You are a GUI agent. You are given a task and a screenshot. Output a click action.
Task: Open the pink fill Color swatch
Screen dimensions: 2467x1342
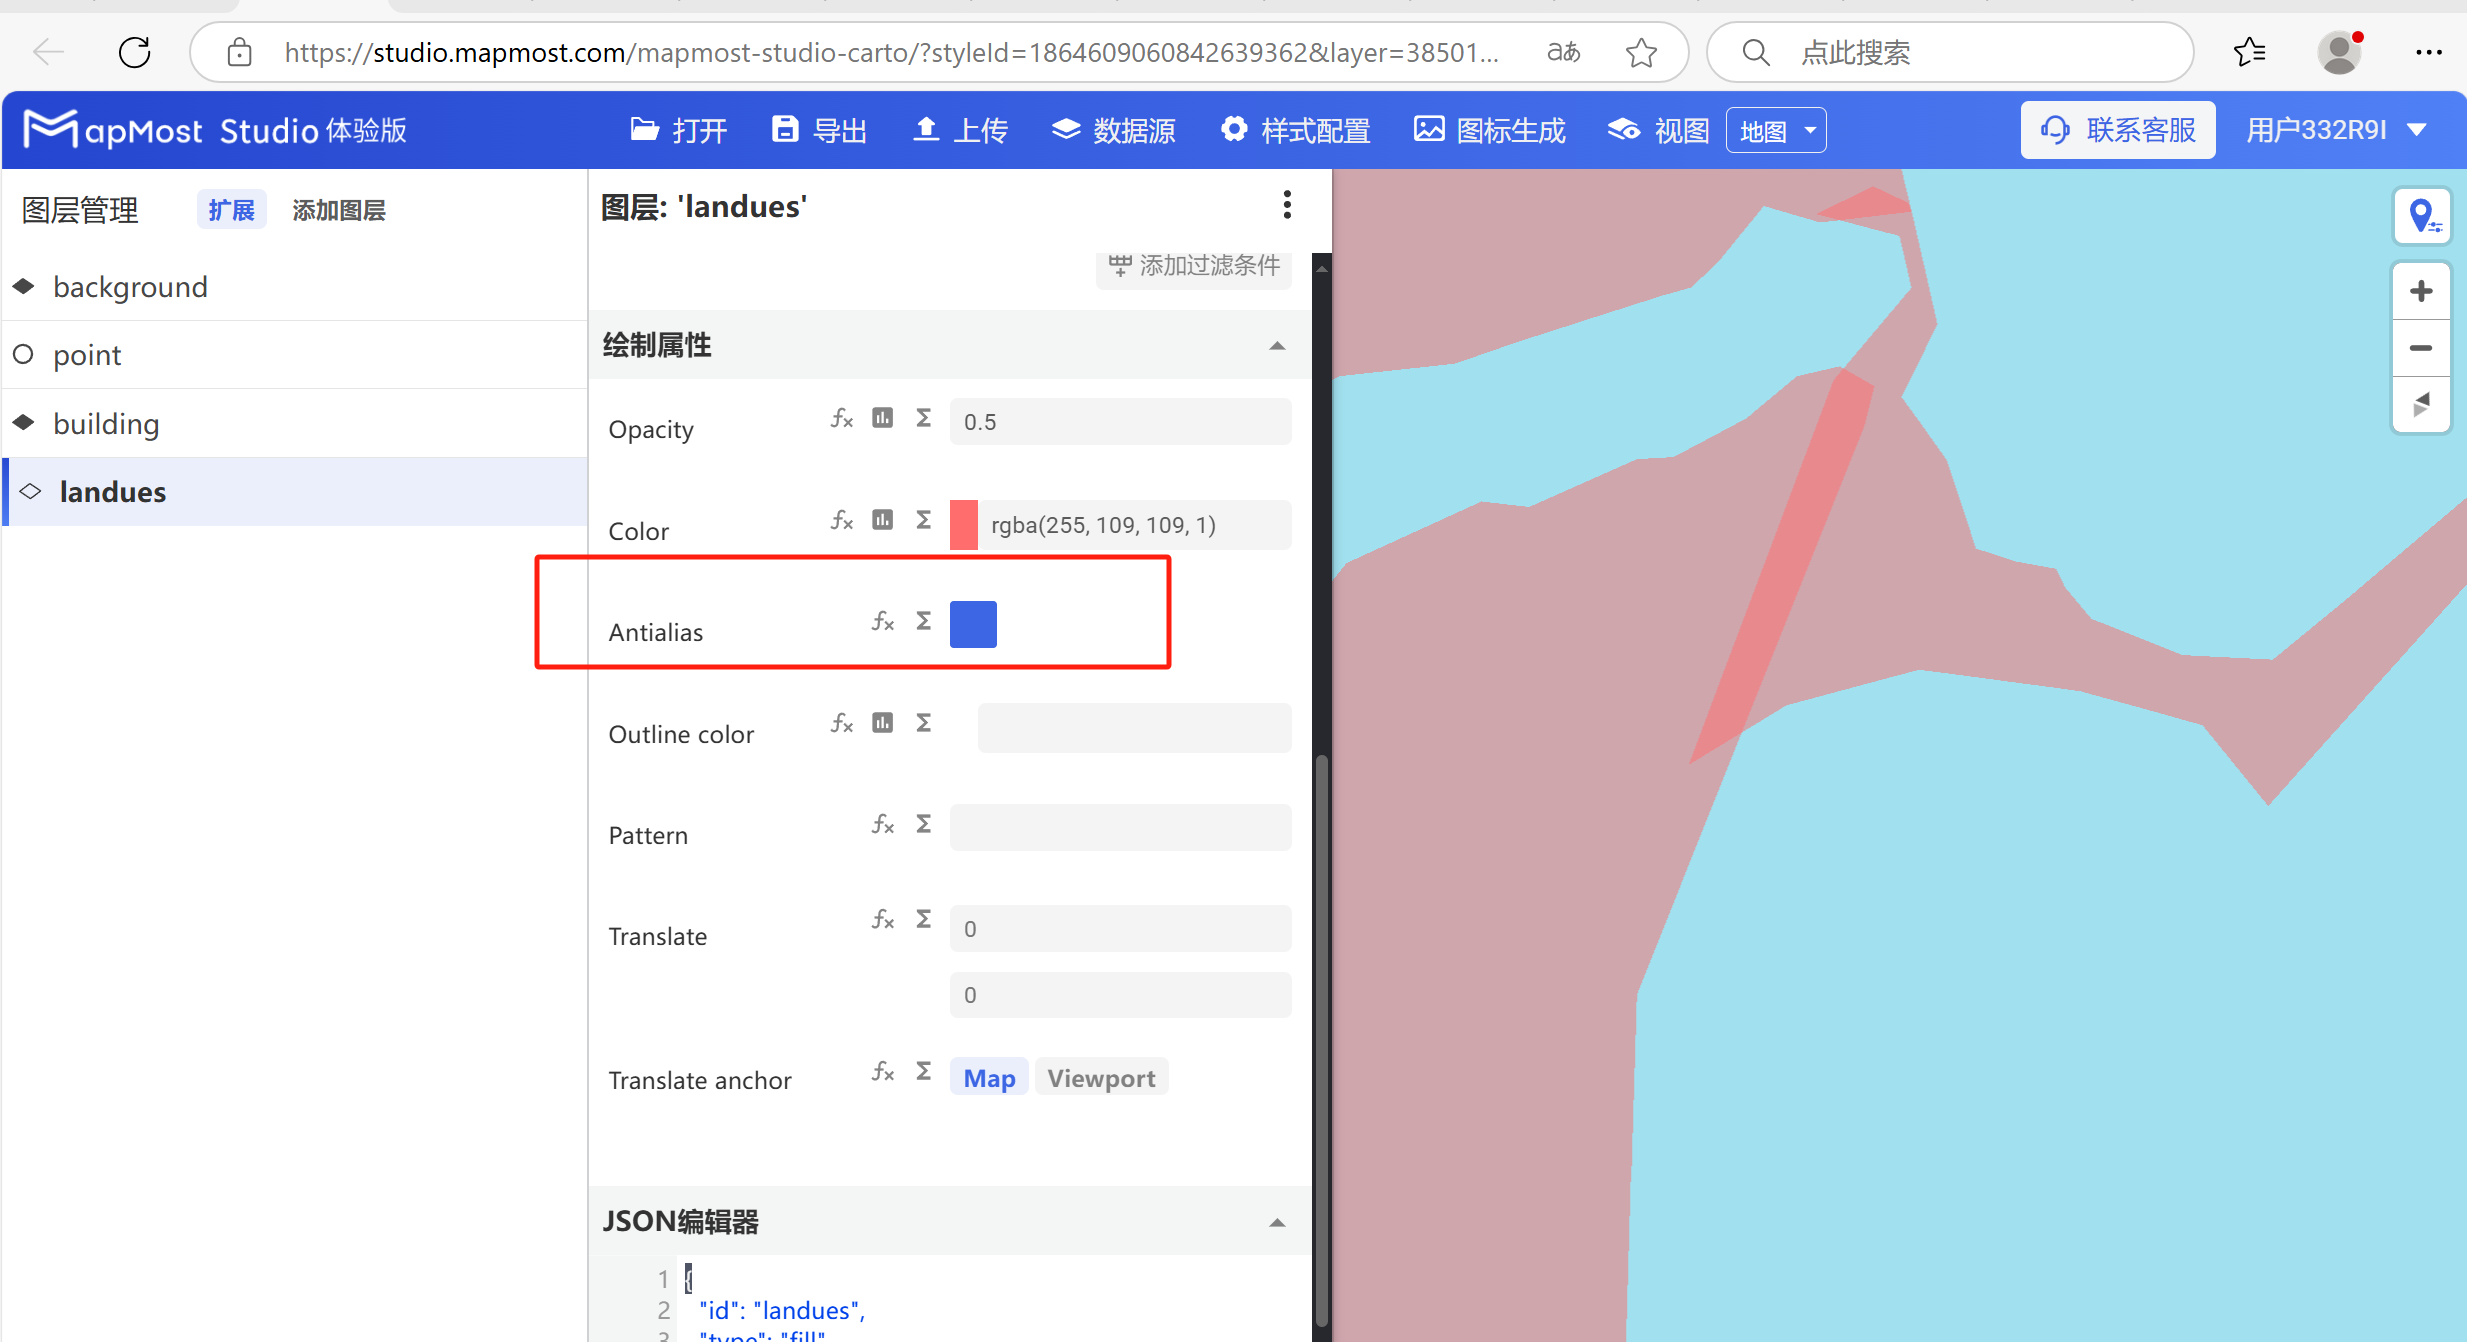pos(961,524)
